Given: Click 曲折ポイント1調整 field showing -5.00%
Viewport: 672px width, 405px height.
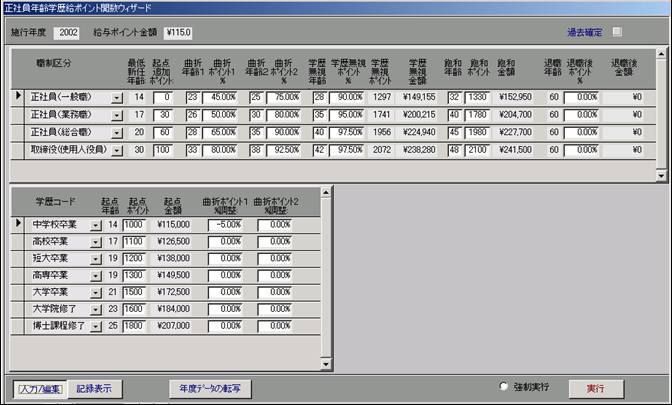Looking at the screenshot, I should coord(225,225).
